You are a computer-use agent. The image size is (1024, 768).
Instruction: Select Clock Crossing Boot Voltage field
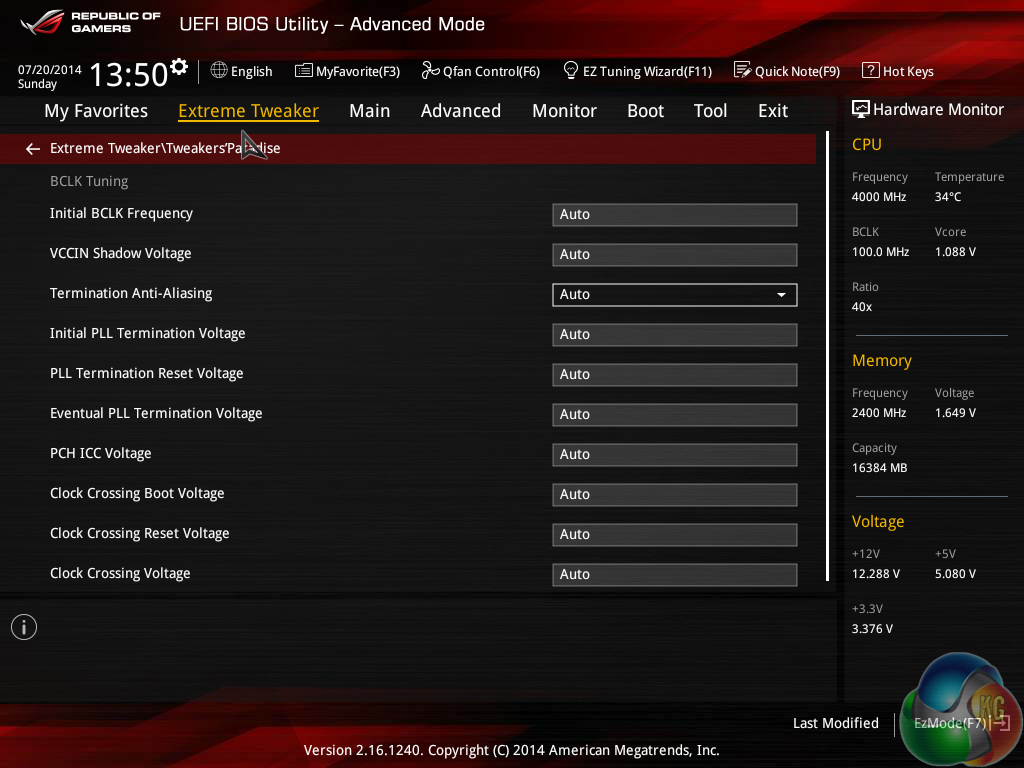[x=675, y=494]
